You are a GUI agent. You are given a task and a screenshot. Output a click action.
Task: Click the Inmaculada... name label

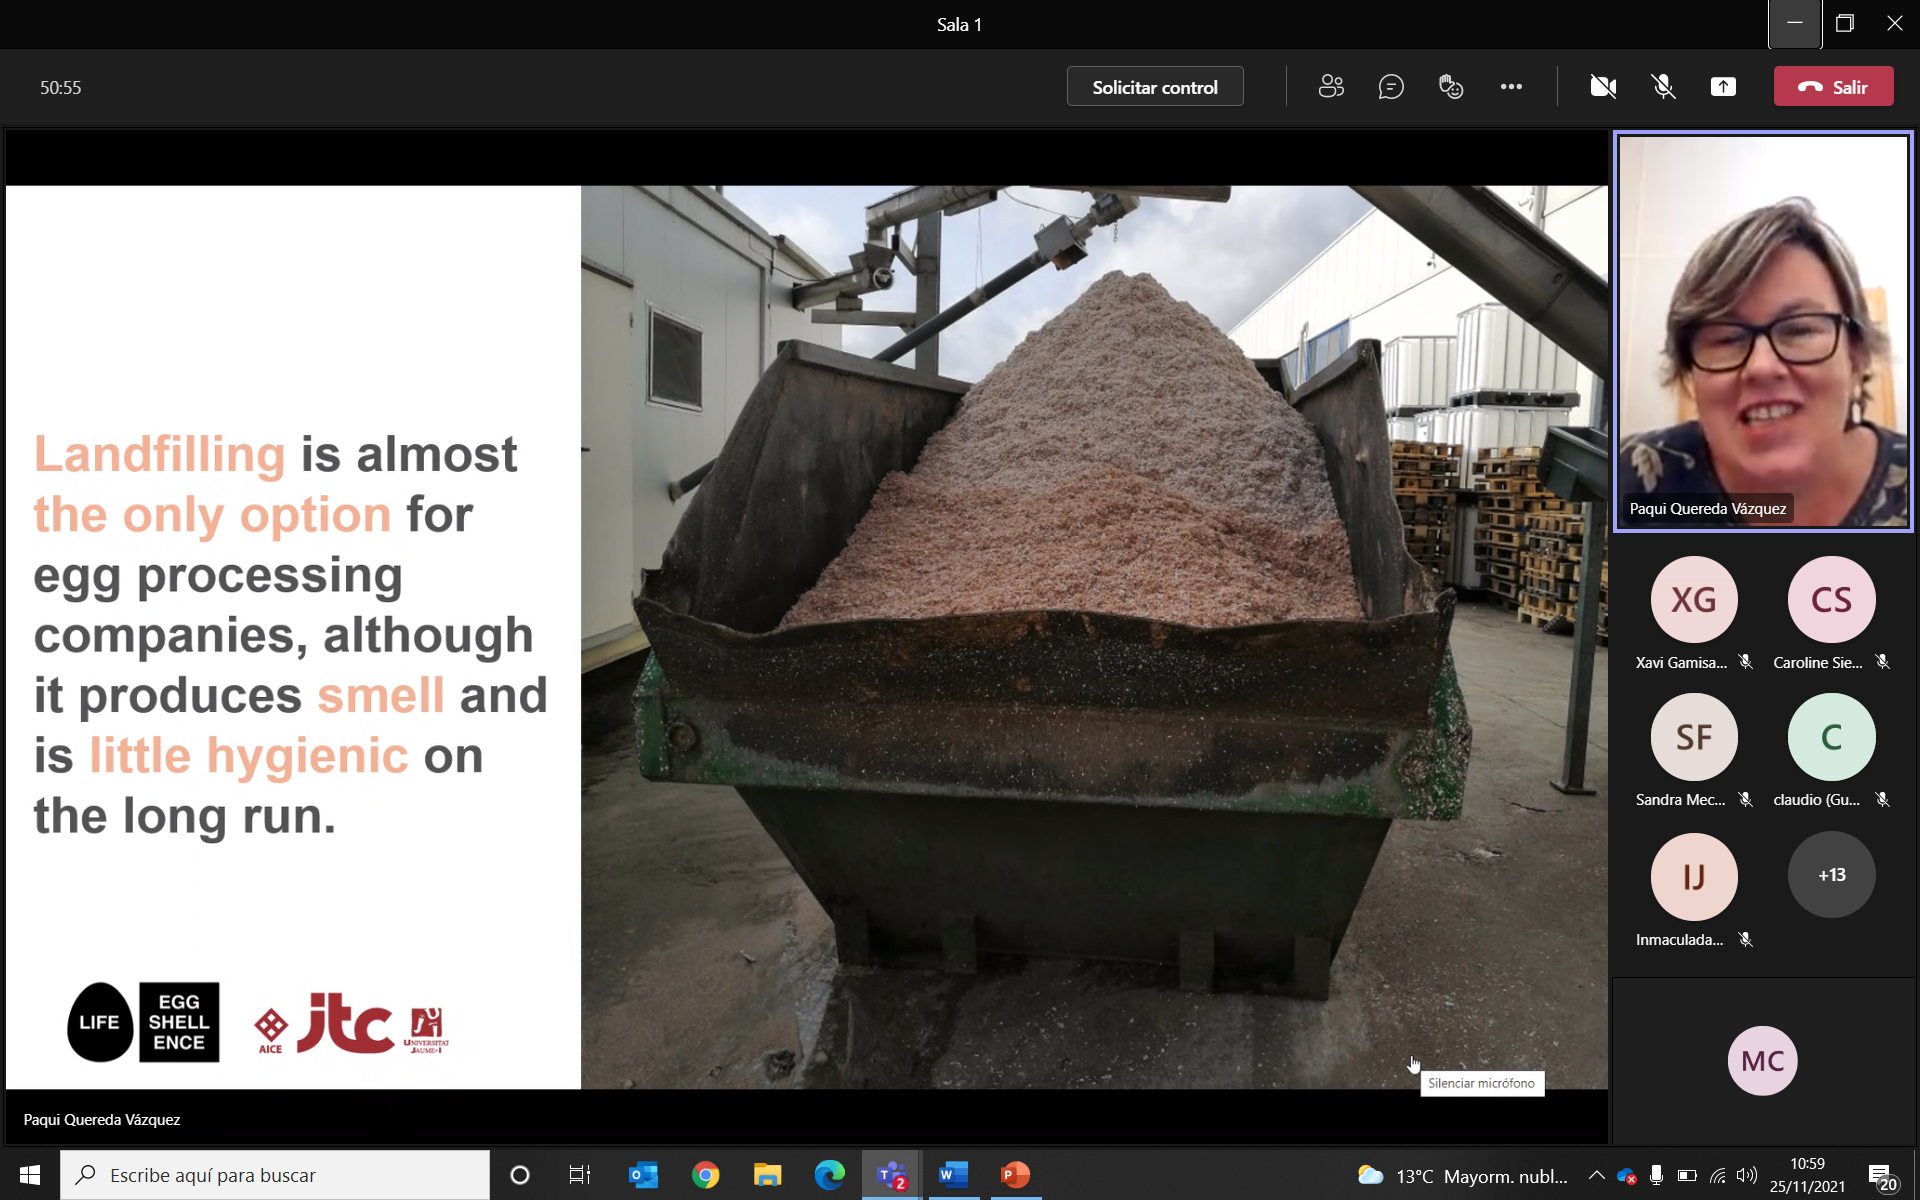coord(1679,939)
